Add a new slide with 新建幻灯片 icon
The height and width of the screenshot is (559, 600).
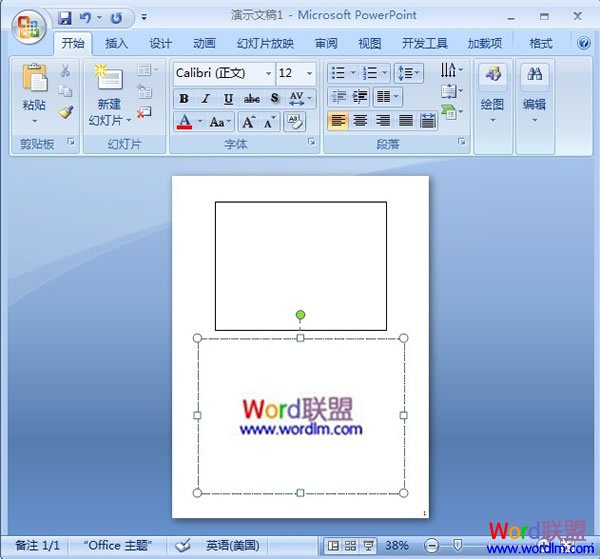pyautogui.click(x=109, y=78)
